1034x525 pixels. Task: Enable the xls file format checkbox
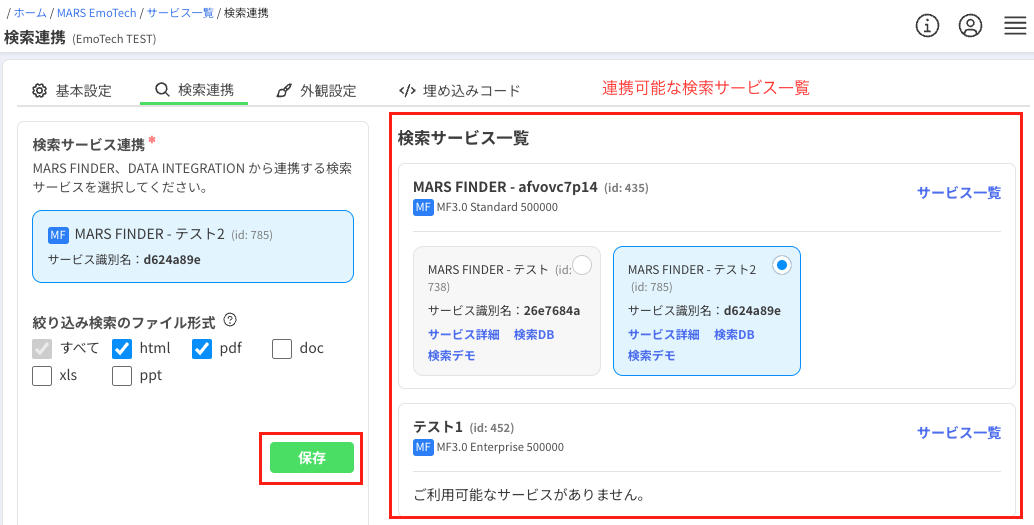42,376
